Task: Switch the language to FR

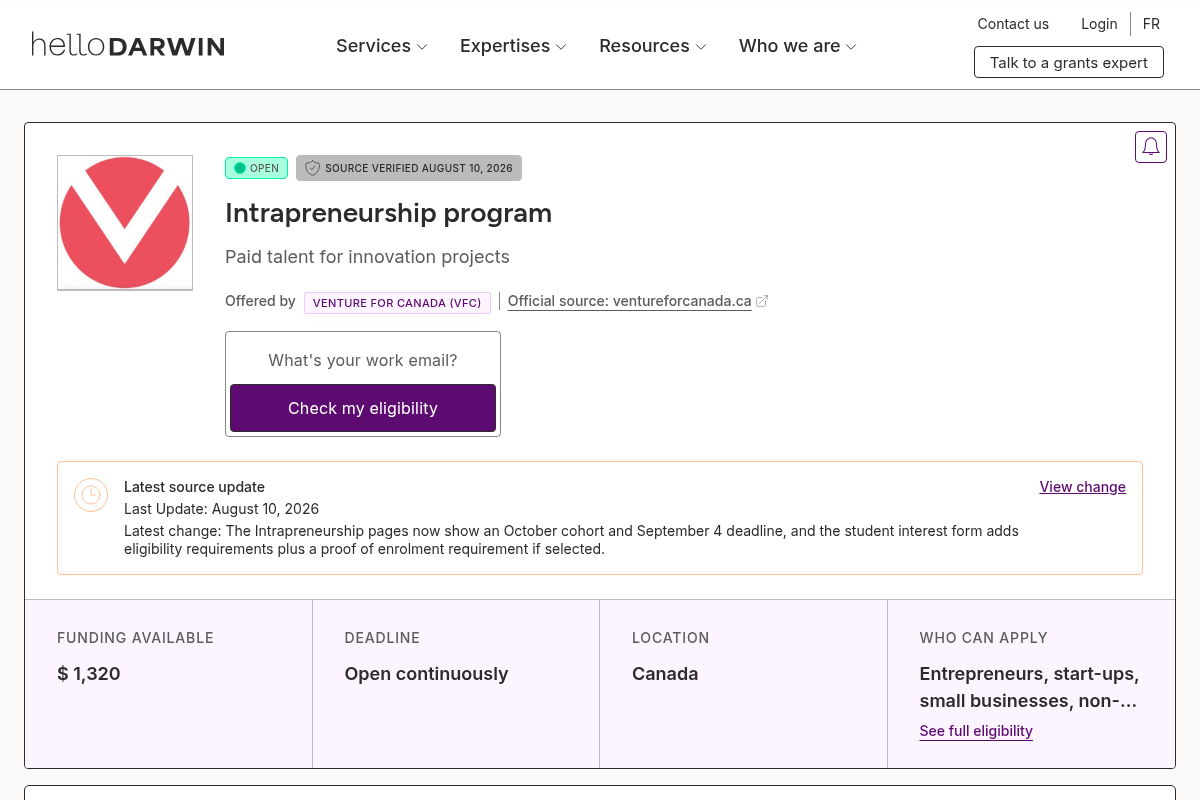Action: point(1151,24)
